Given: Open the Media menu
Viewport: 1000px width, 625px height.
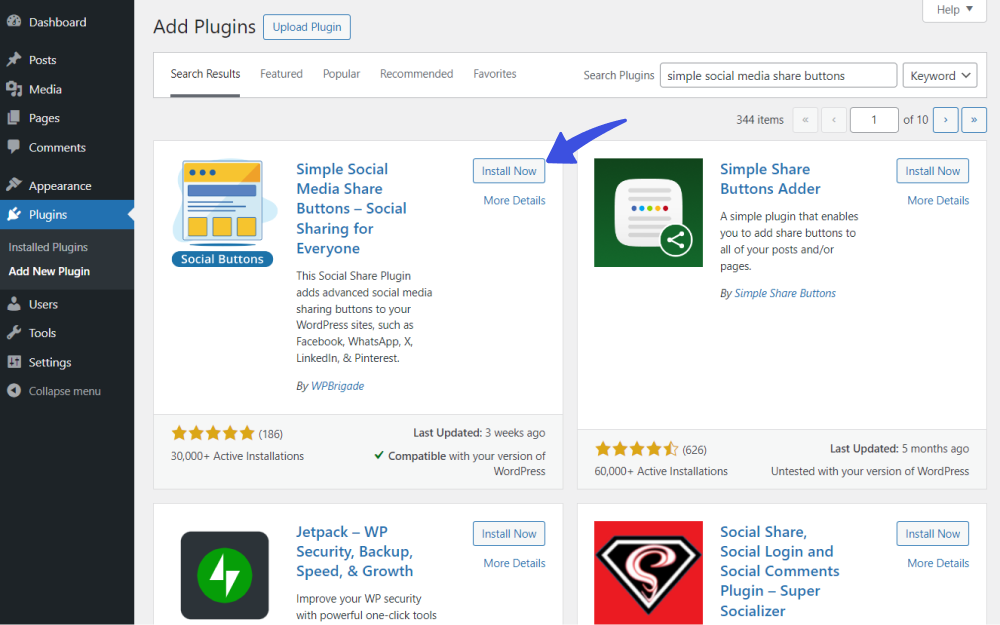Looking at the screenshot, I should pyautogui.click(x=45, y=89).
